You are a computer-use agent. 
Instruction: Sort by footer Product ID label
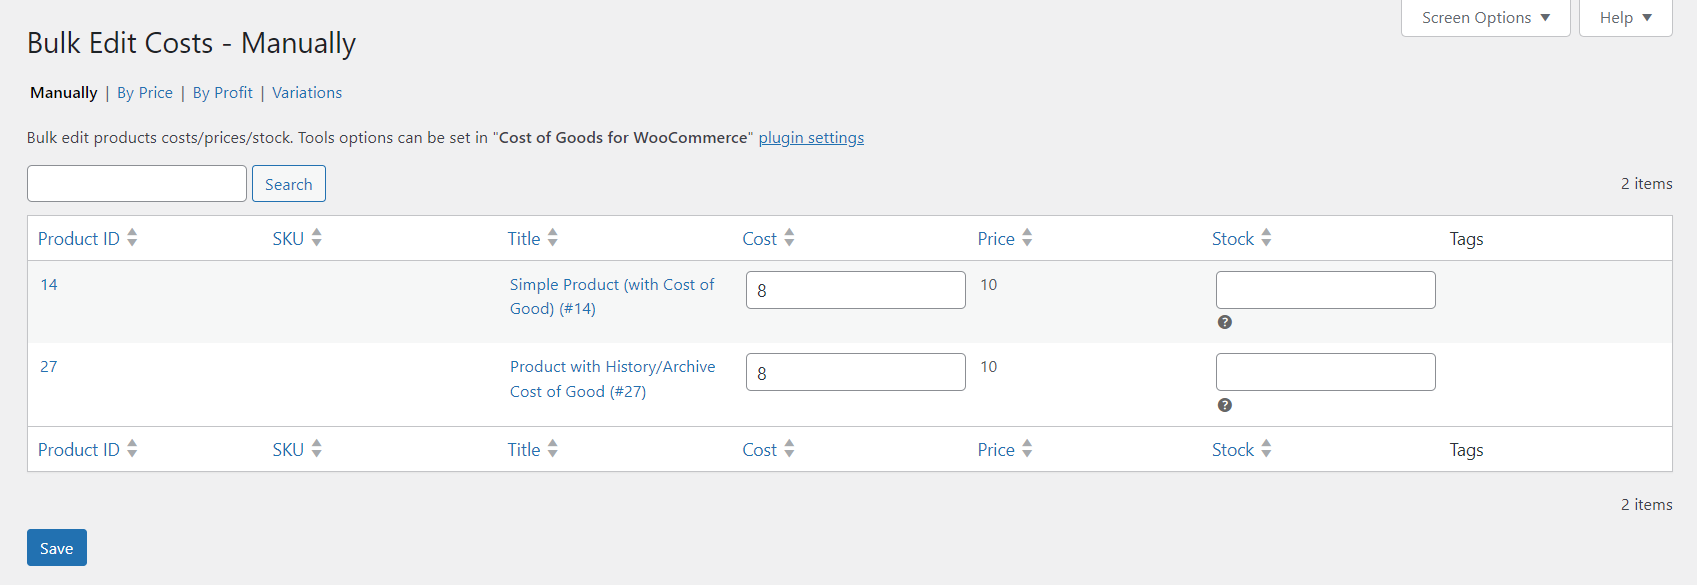click(79, 450)
